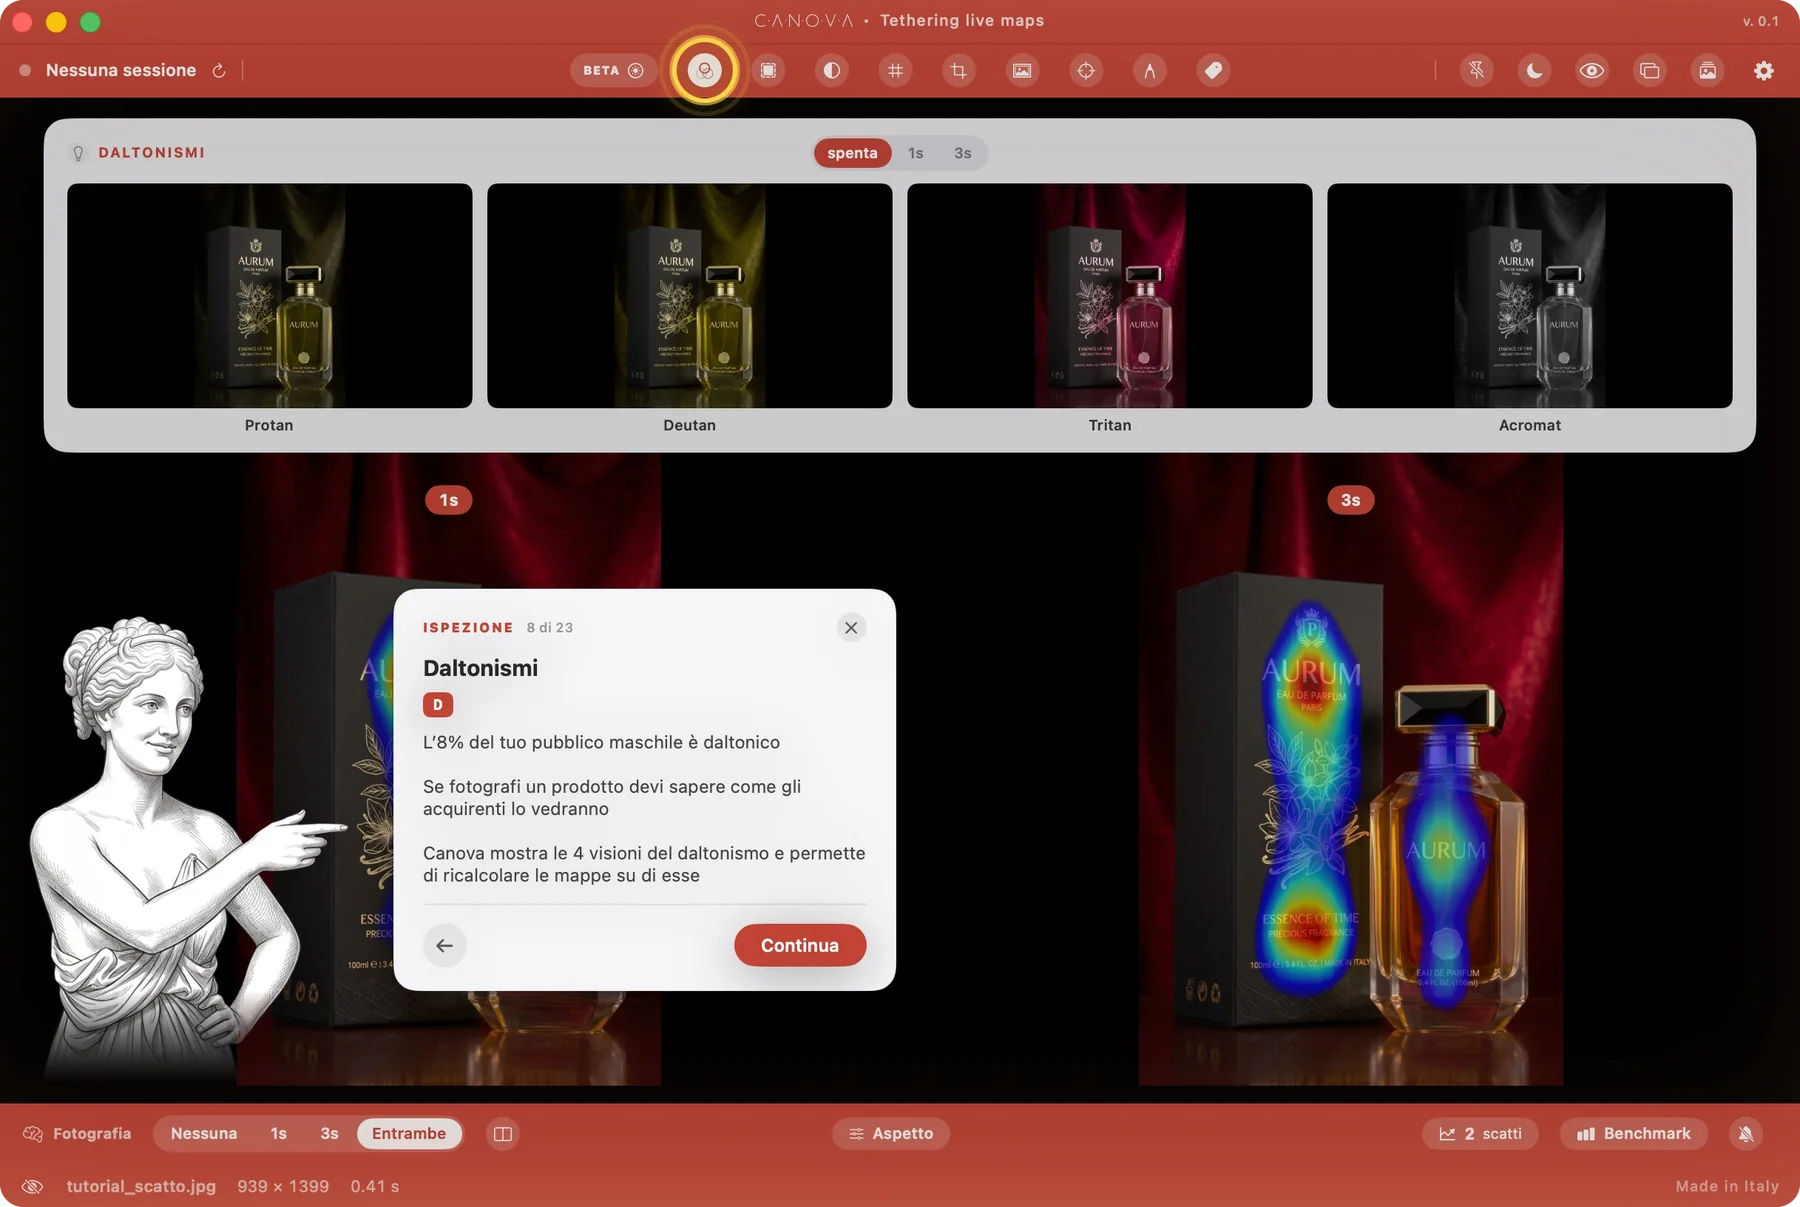This screenshot has height=1207, width=1800.
Task: Expand the 2 scatti history button
Action: [1480, 1133]
